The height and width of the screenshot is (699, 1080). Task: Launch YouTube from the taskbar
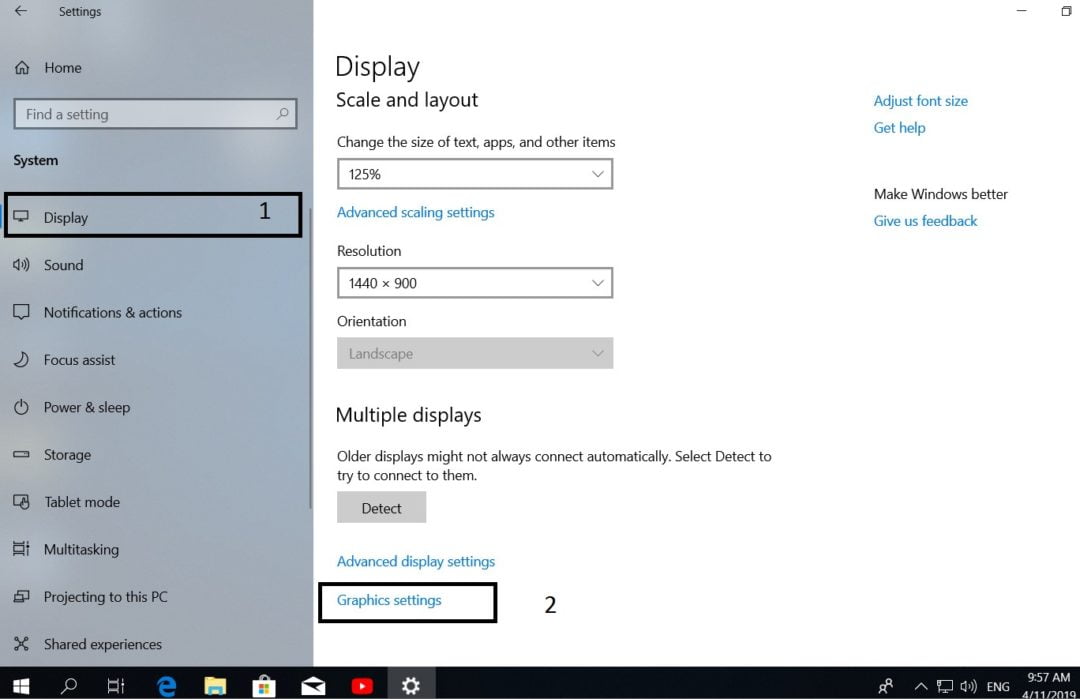click(x=362, y=685)
